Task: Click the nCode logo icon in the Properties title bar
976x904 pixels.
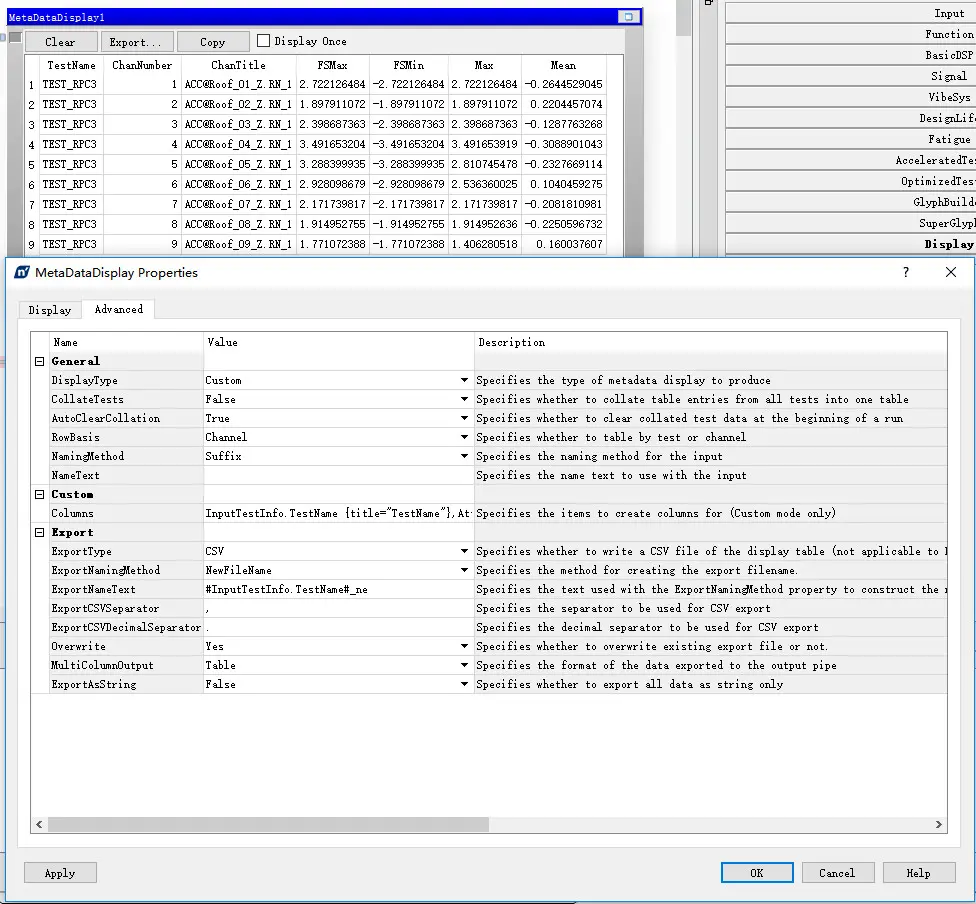Action: pos(22,272)
